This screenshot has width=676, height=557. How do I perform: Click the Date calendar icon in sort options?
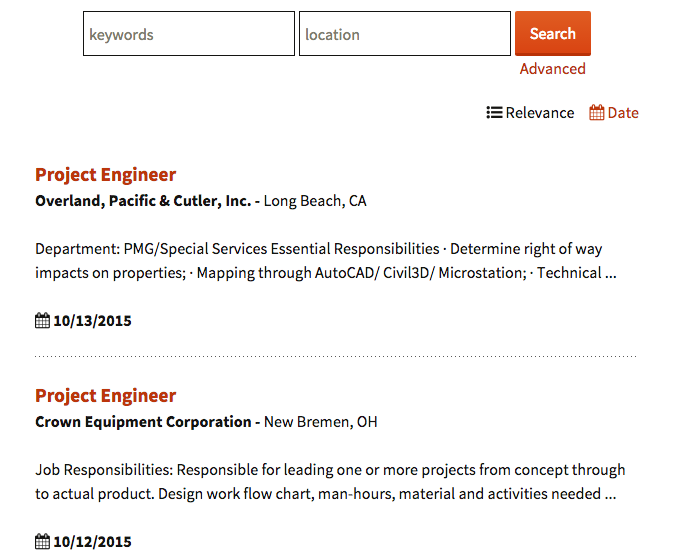[x=597, y=113]
